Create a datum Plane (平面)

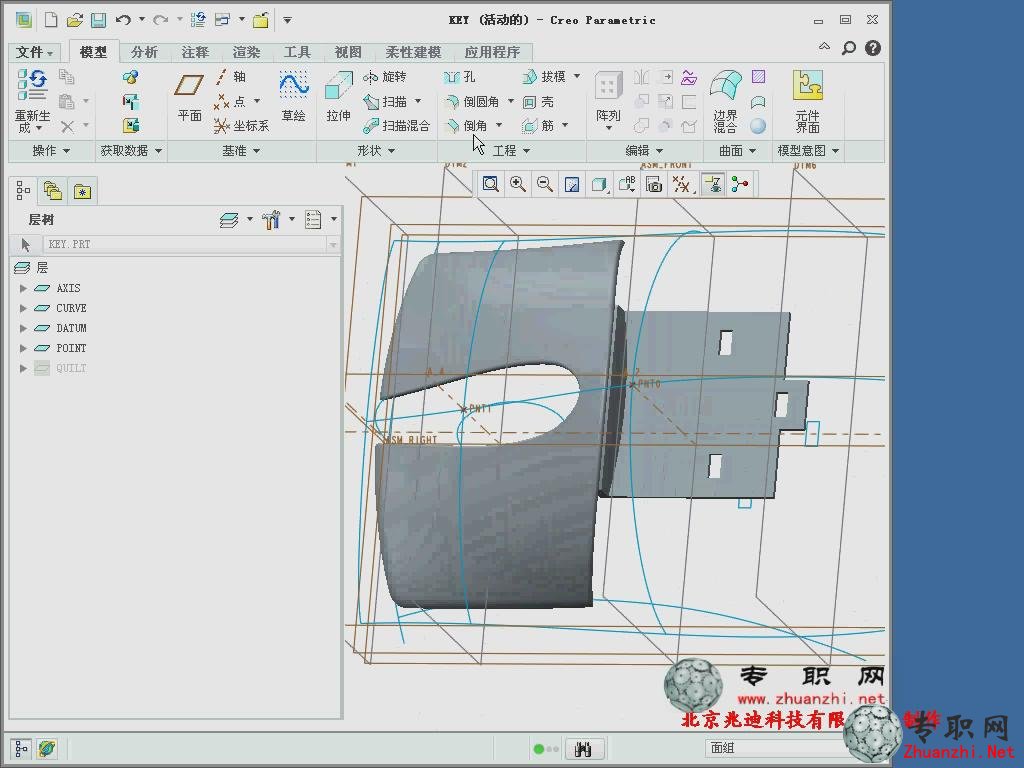click(189, 98)
